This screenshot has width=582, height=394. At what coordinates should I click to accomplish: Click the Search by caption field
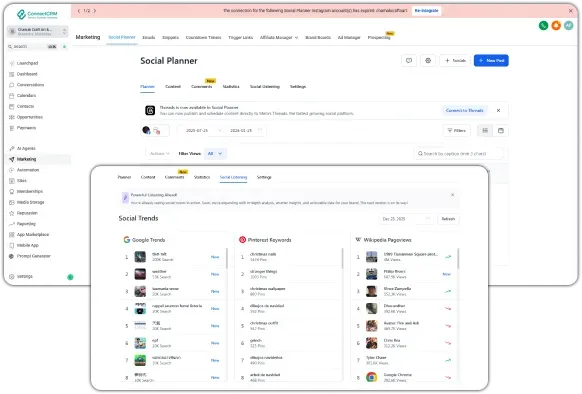coord(459,153)
